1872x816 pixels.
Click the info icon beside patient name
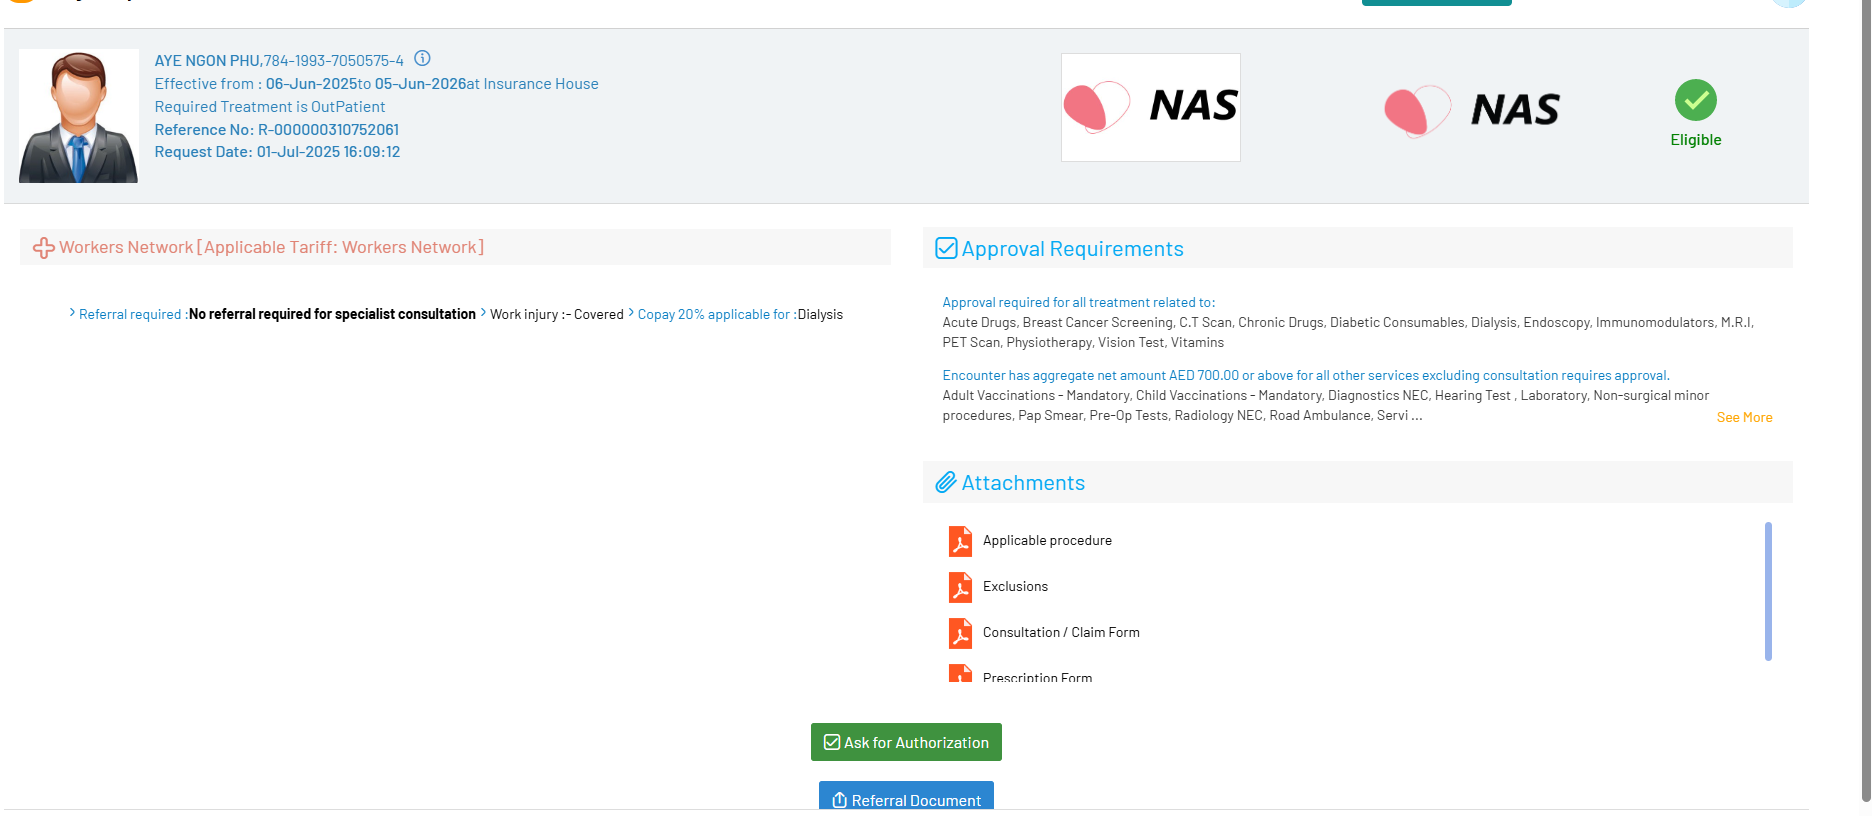[x=422, y=58]
